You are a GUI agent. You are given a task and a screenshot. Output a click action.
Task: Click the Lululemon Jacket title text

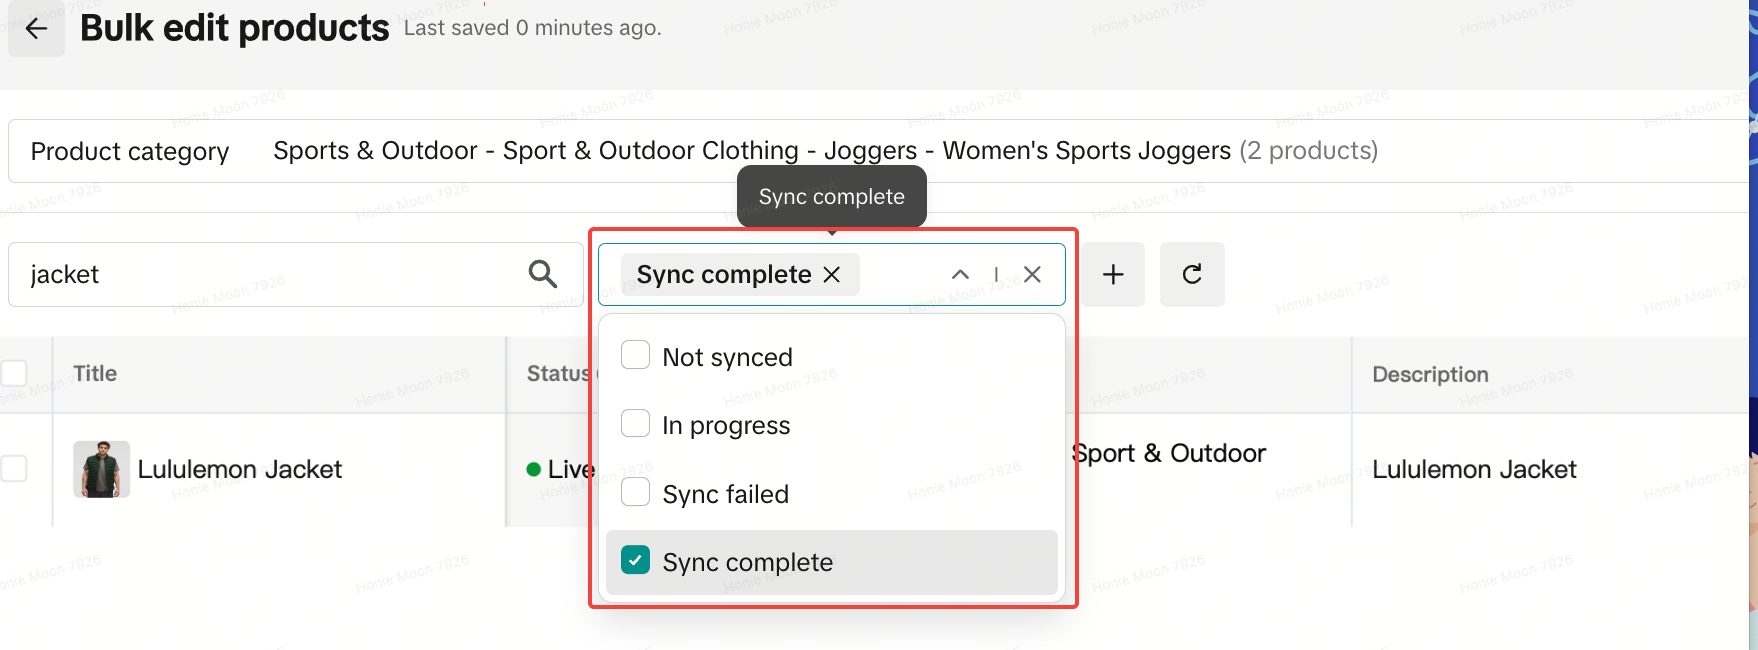coord(239,469)
